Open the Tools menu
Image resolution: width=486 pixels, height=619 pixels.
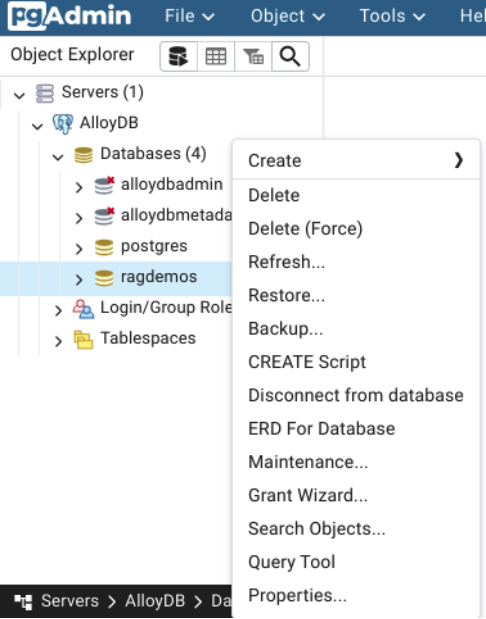pyautogui.click(x=392, y=16)
